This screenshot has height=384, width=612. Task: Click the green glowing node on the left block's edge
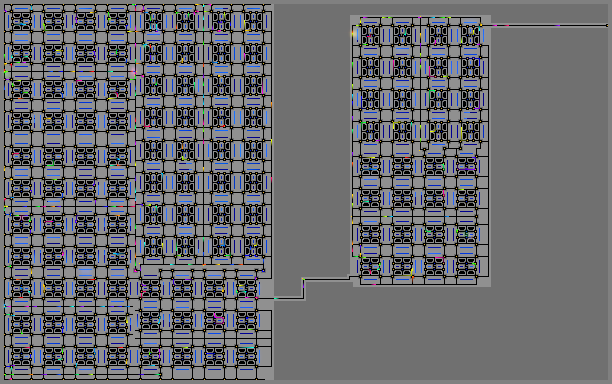pos(5,72)
